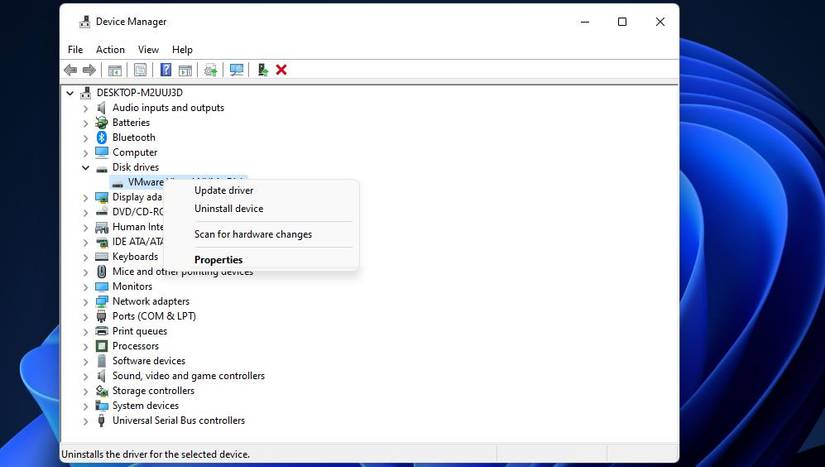The height and width of the screenshot is (467, 825).
Task: Click the Audio inputs and outputs speaker icon
Action: point(102,108)
